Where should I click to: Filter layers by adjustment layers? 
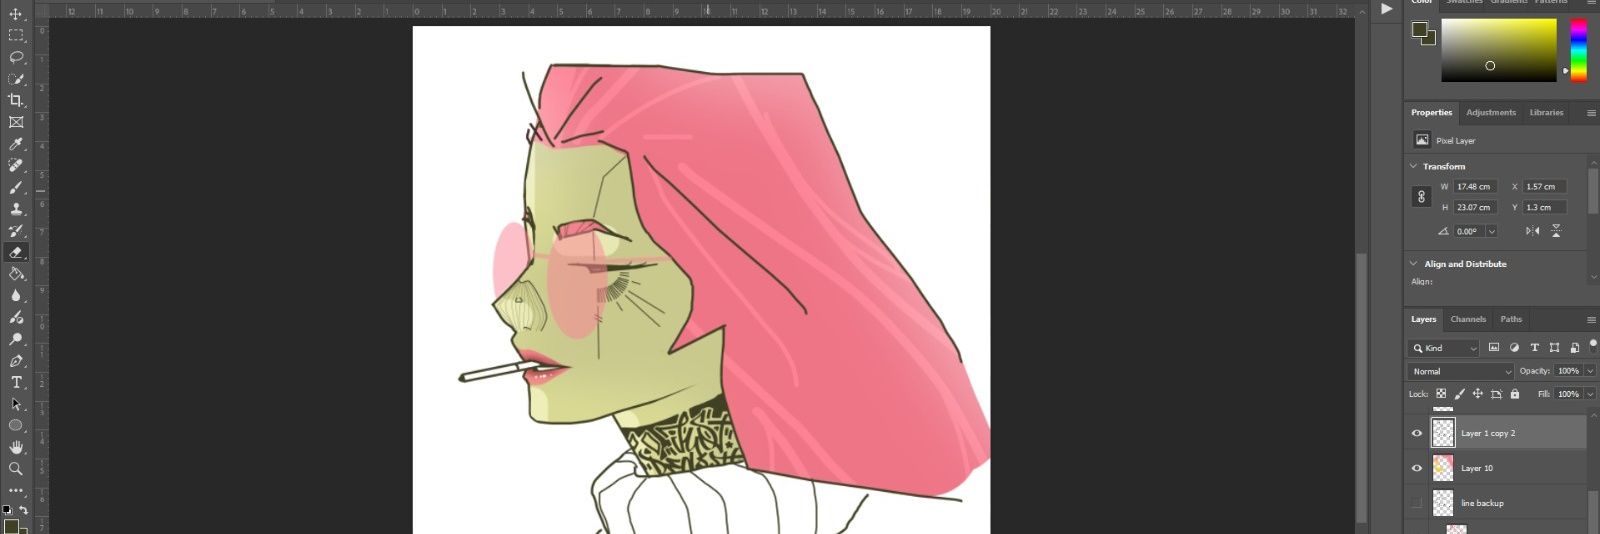pos(1514,348)
